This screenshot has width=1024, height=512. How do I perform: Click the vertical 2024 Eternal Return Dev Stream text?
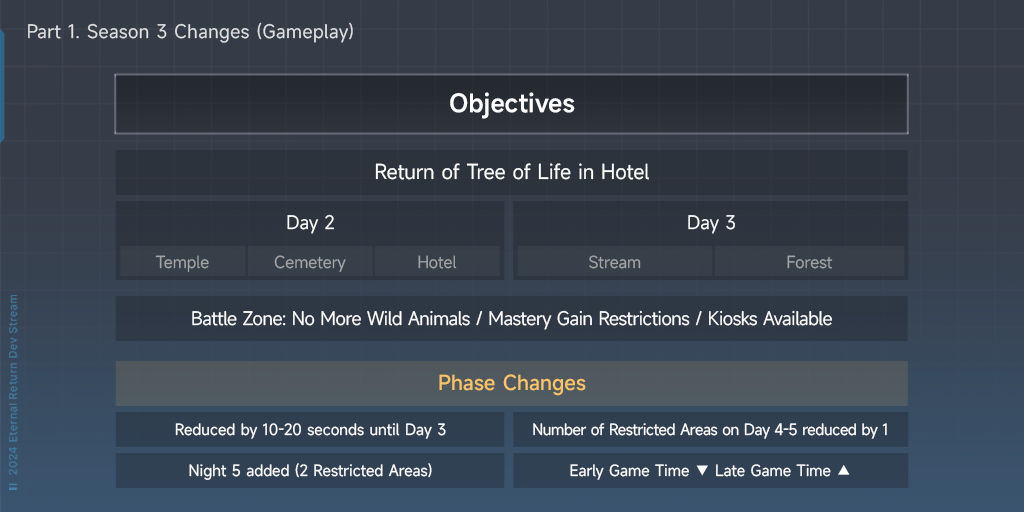click(13, 384)
